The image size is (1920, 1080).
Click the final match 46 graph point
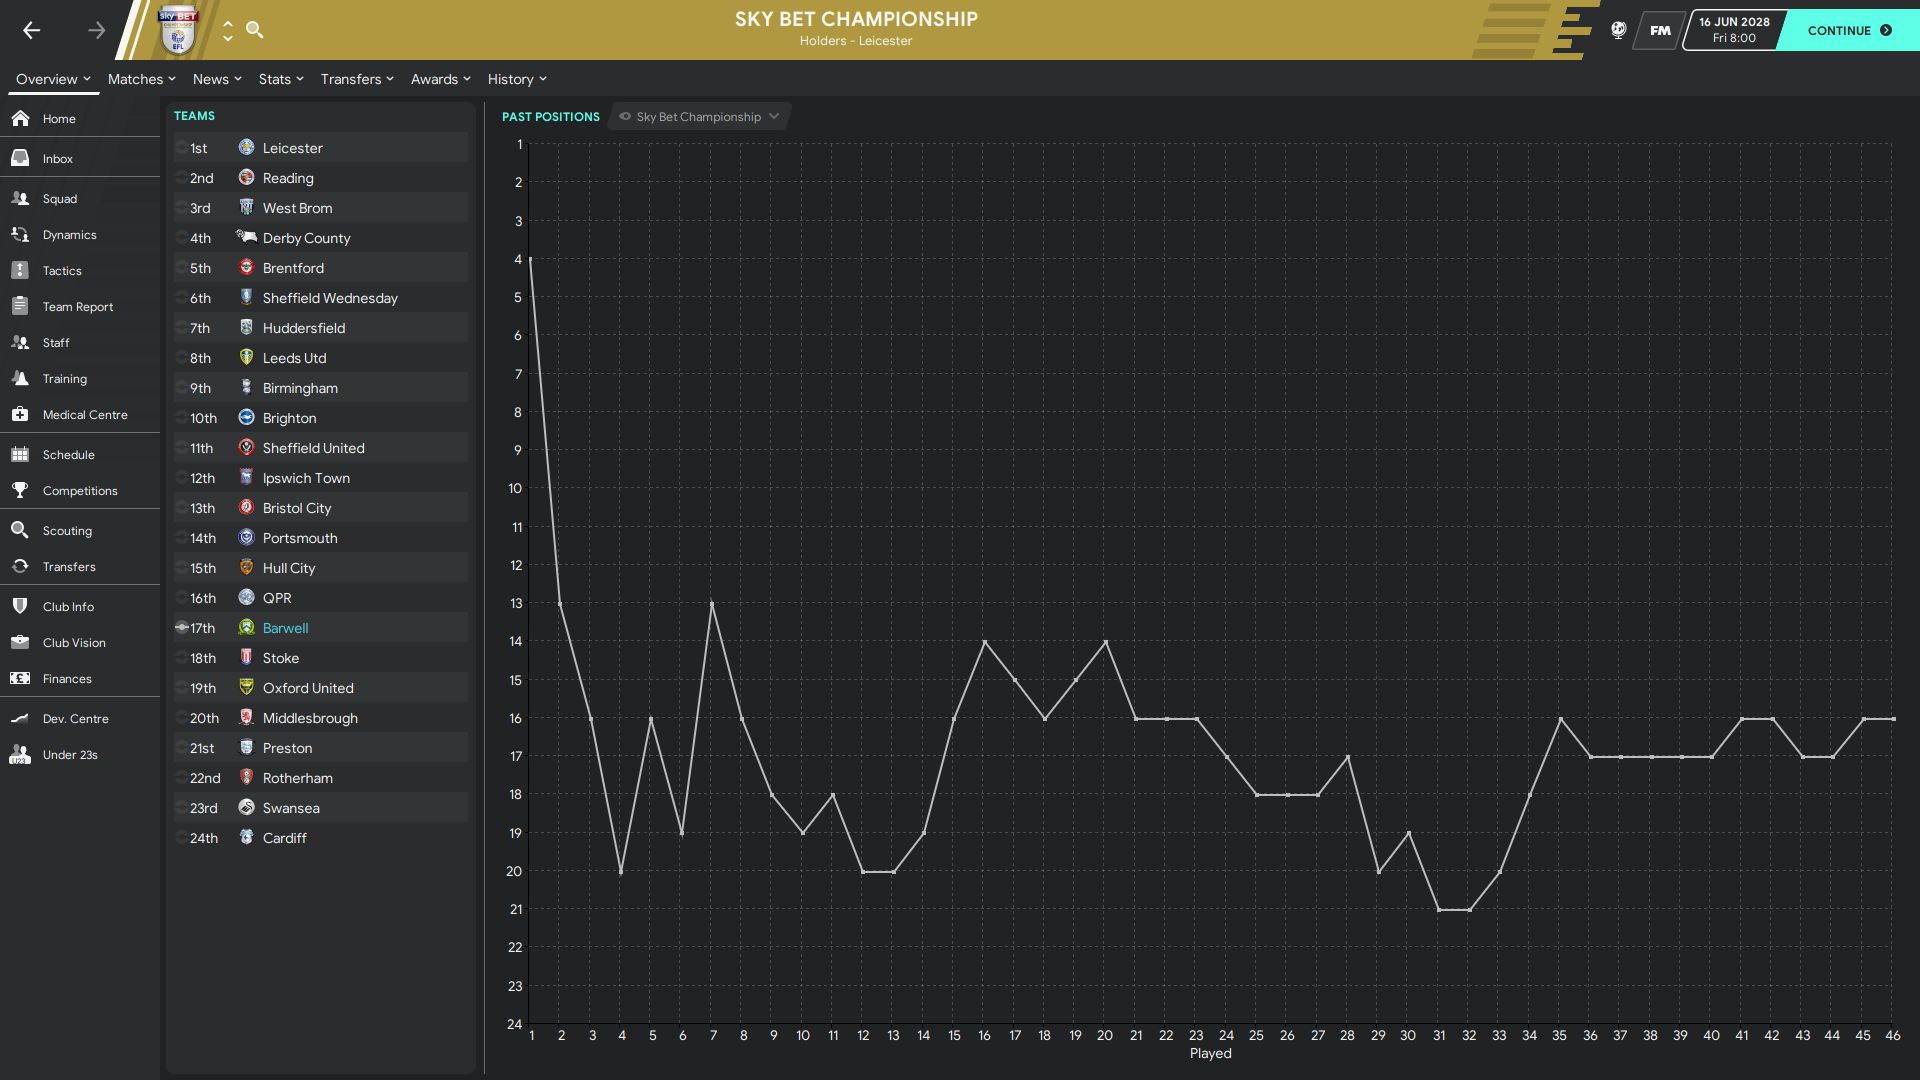[1893, 719]
